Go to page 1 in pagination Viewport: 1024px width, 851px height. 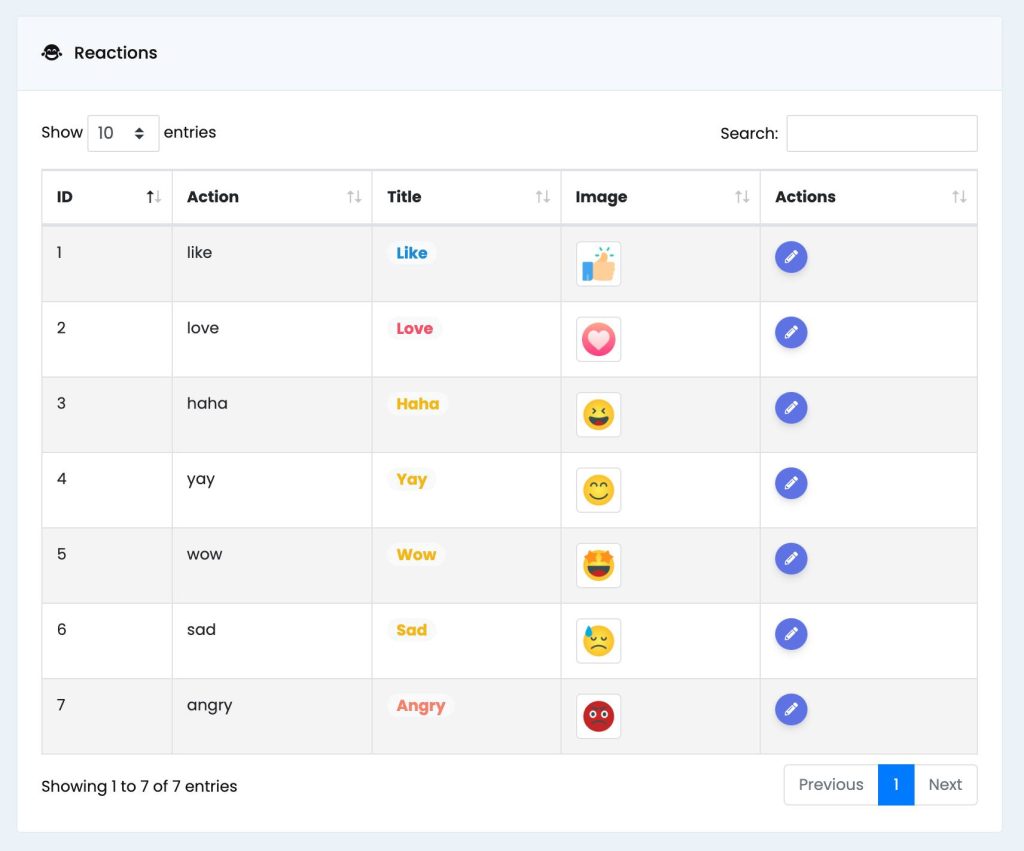[x=895, y=784]
